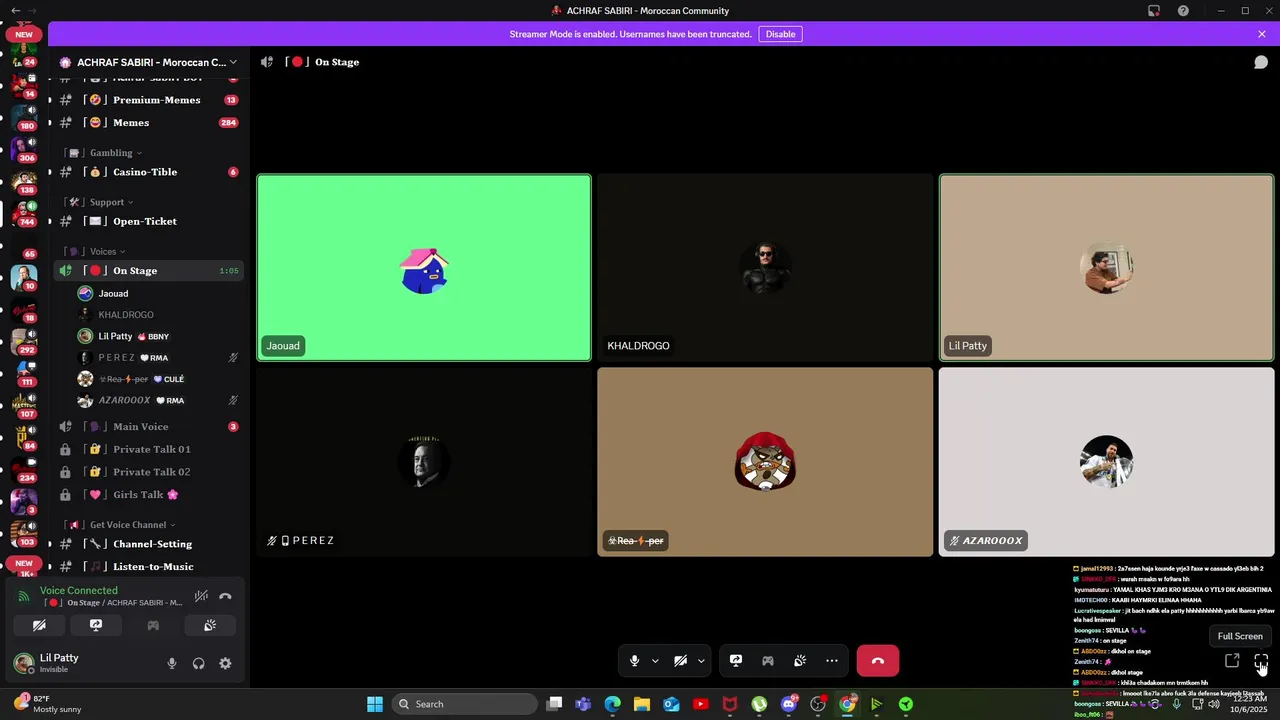Join the Main Voice channel
The height and width of the screenshot is (720, 1280).
[x=148, y=426]
